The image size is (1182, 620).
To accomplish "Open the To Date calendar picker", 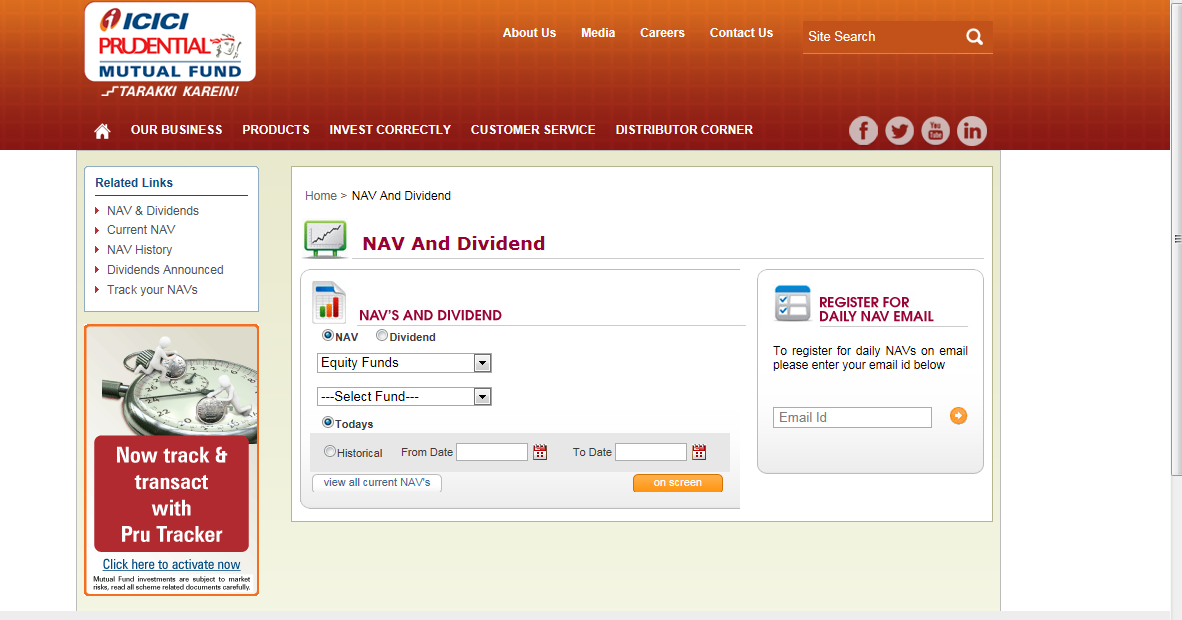I will [699, 452].
